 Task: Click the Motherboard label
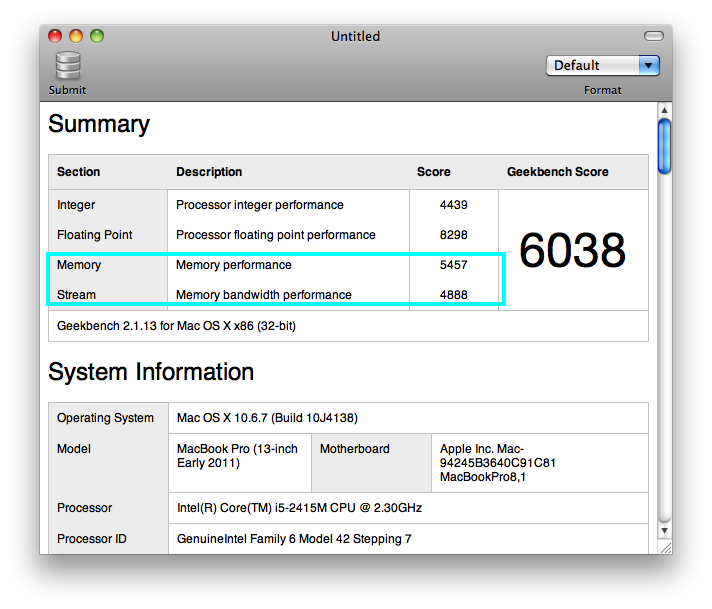(x=355, y=449)
